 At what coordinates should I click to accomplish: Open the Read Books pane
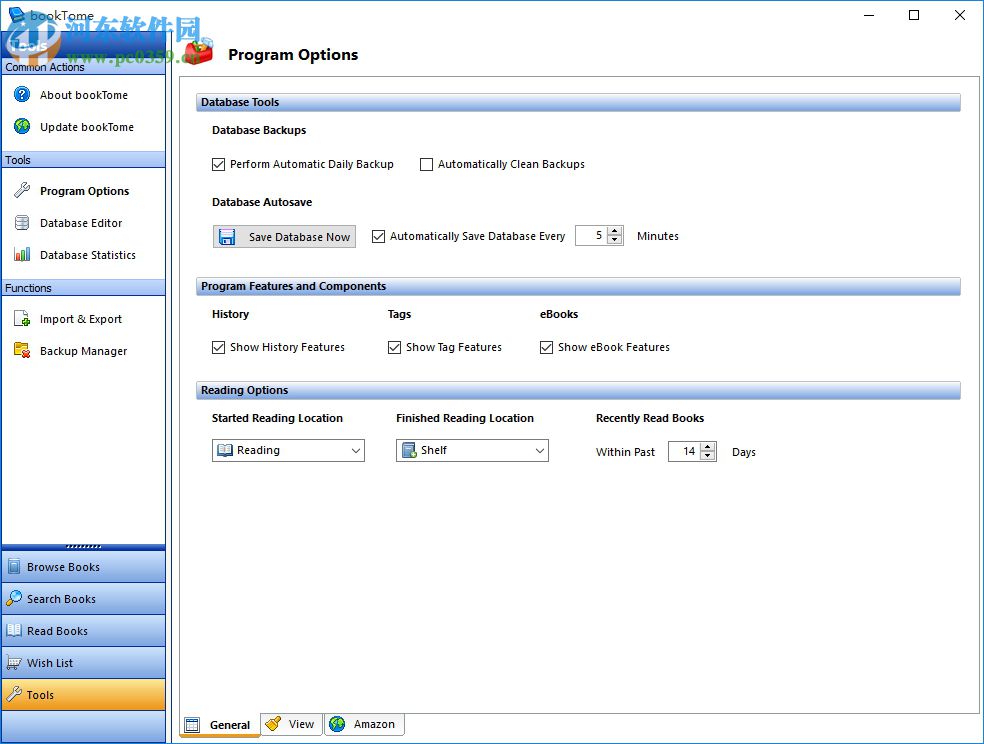tap(83, 630)
